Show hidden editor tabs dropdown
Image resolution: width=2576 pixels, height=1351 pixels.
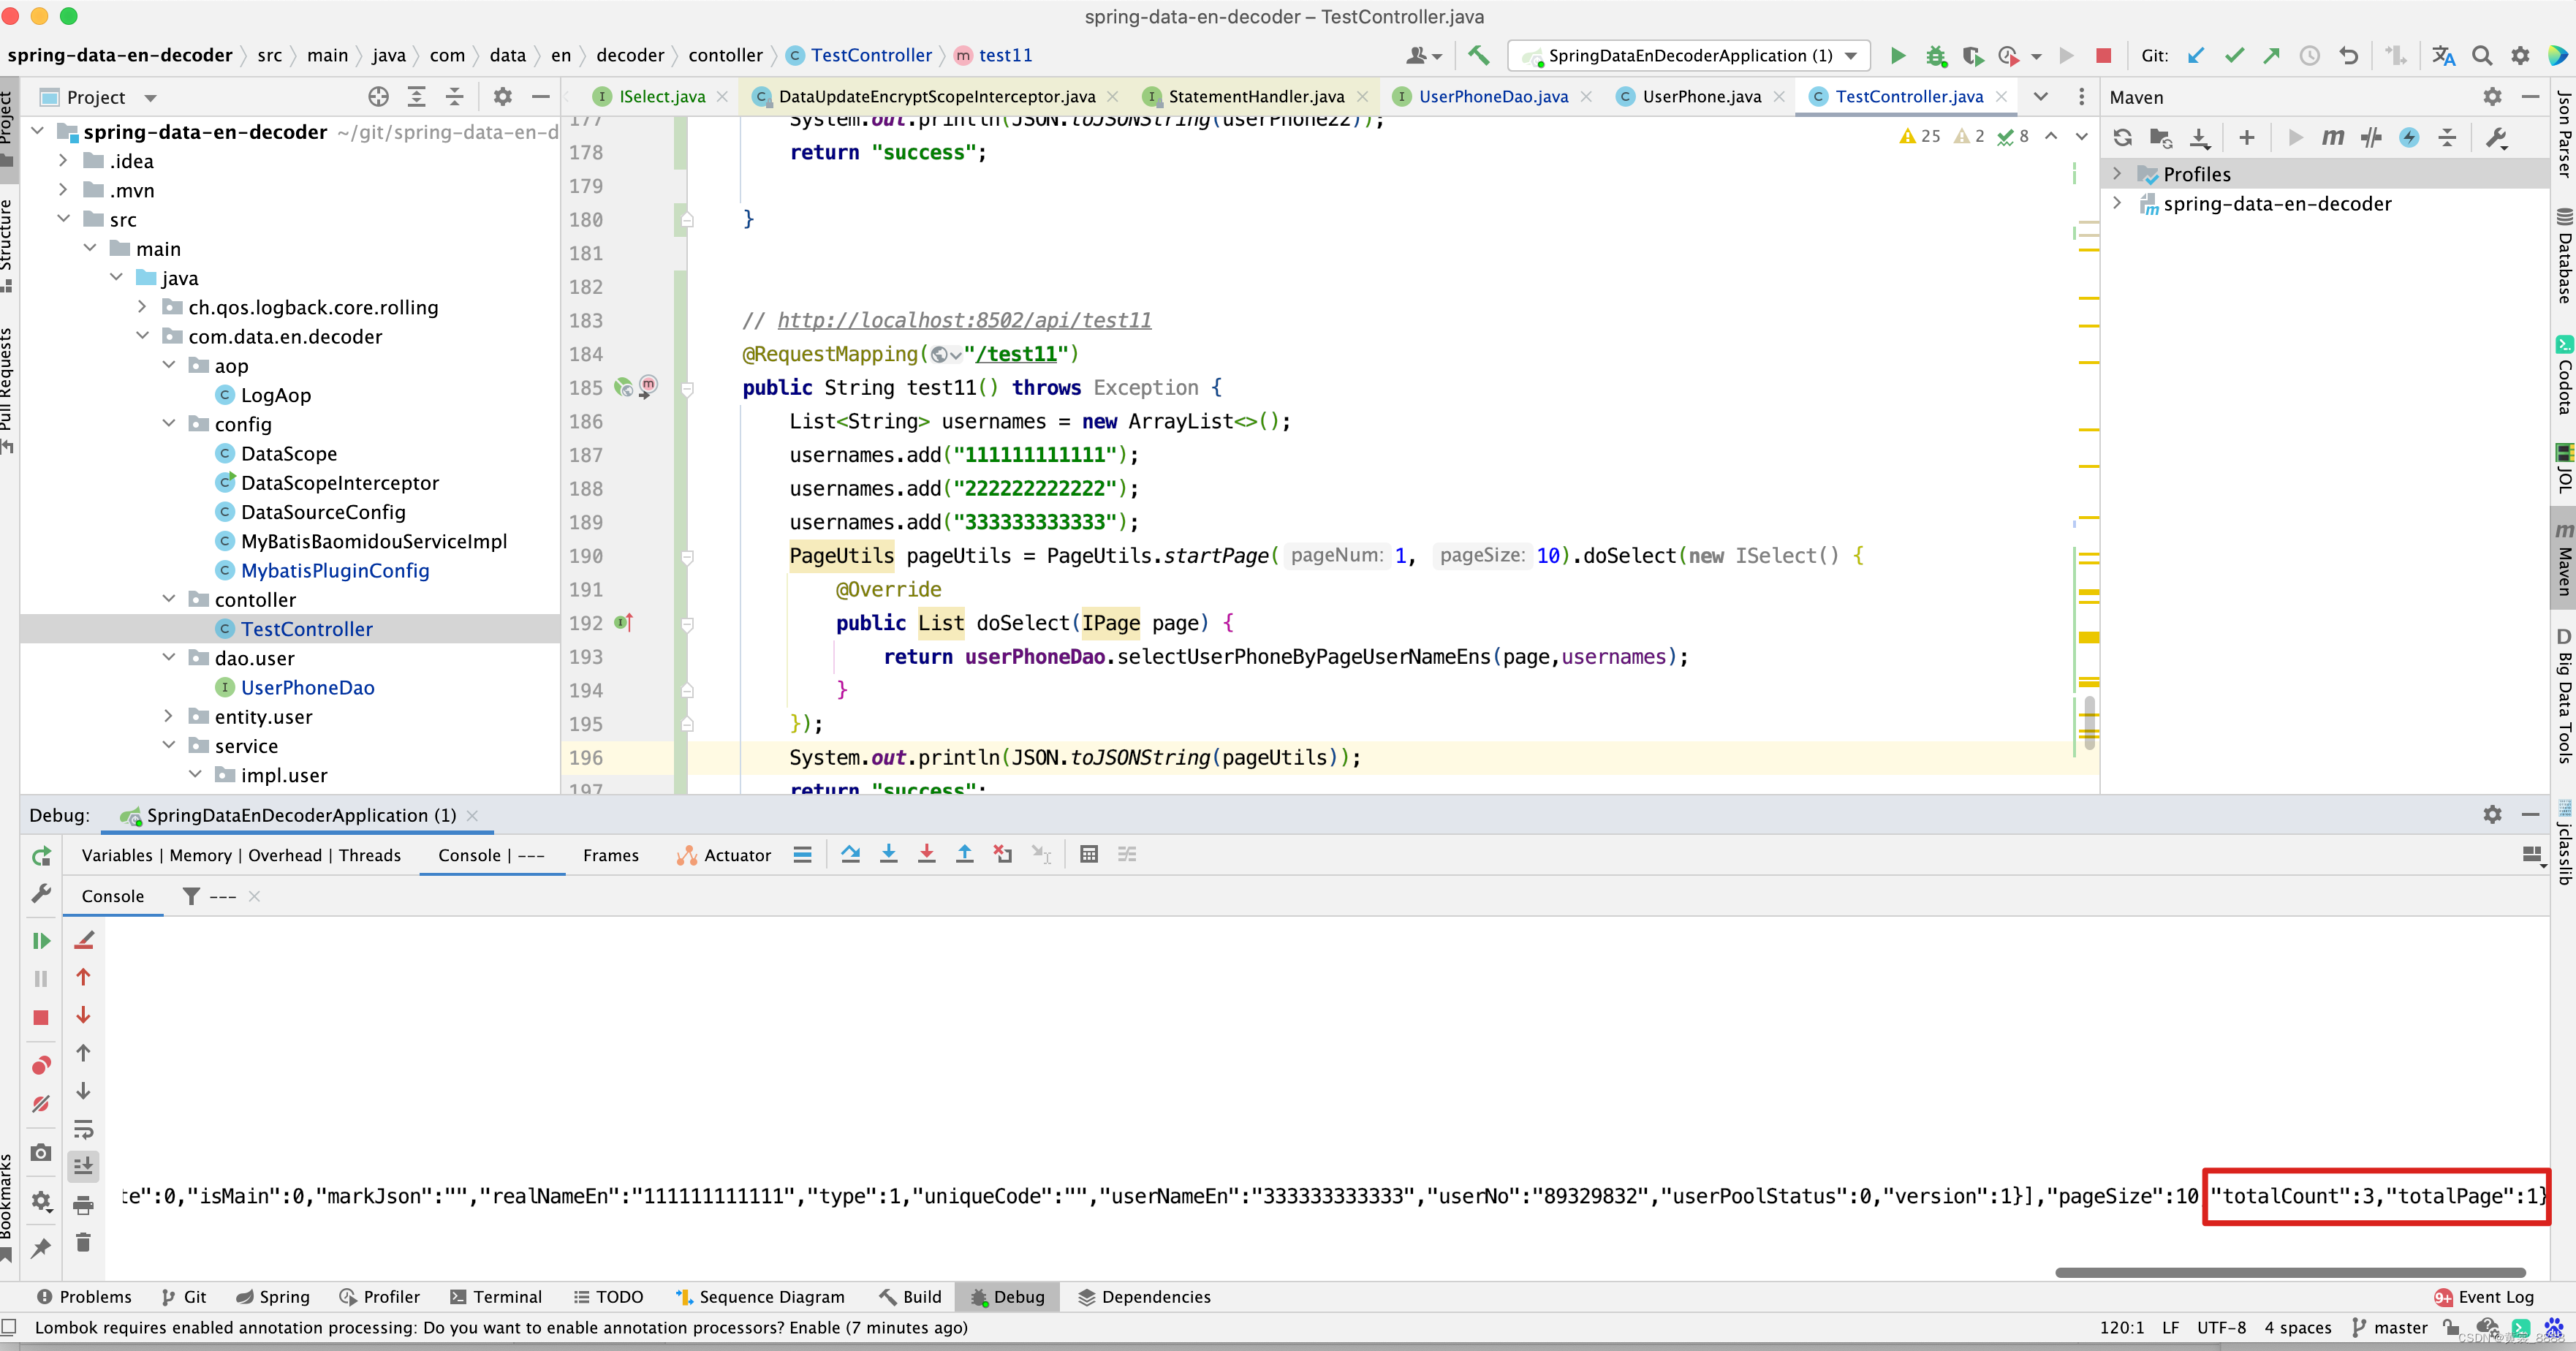pos(2041,97)
